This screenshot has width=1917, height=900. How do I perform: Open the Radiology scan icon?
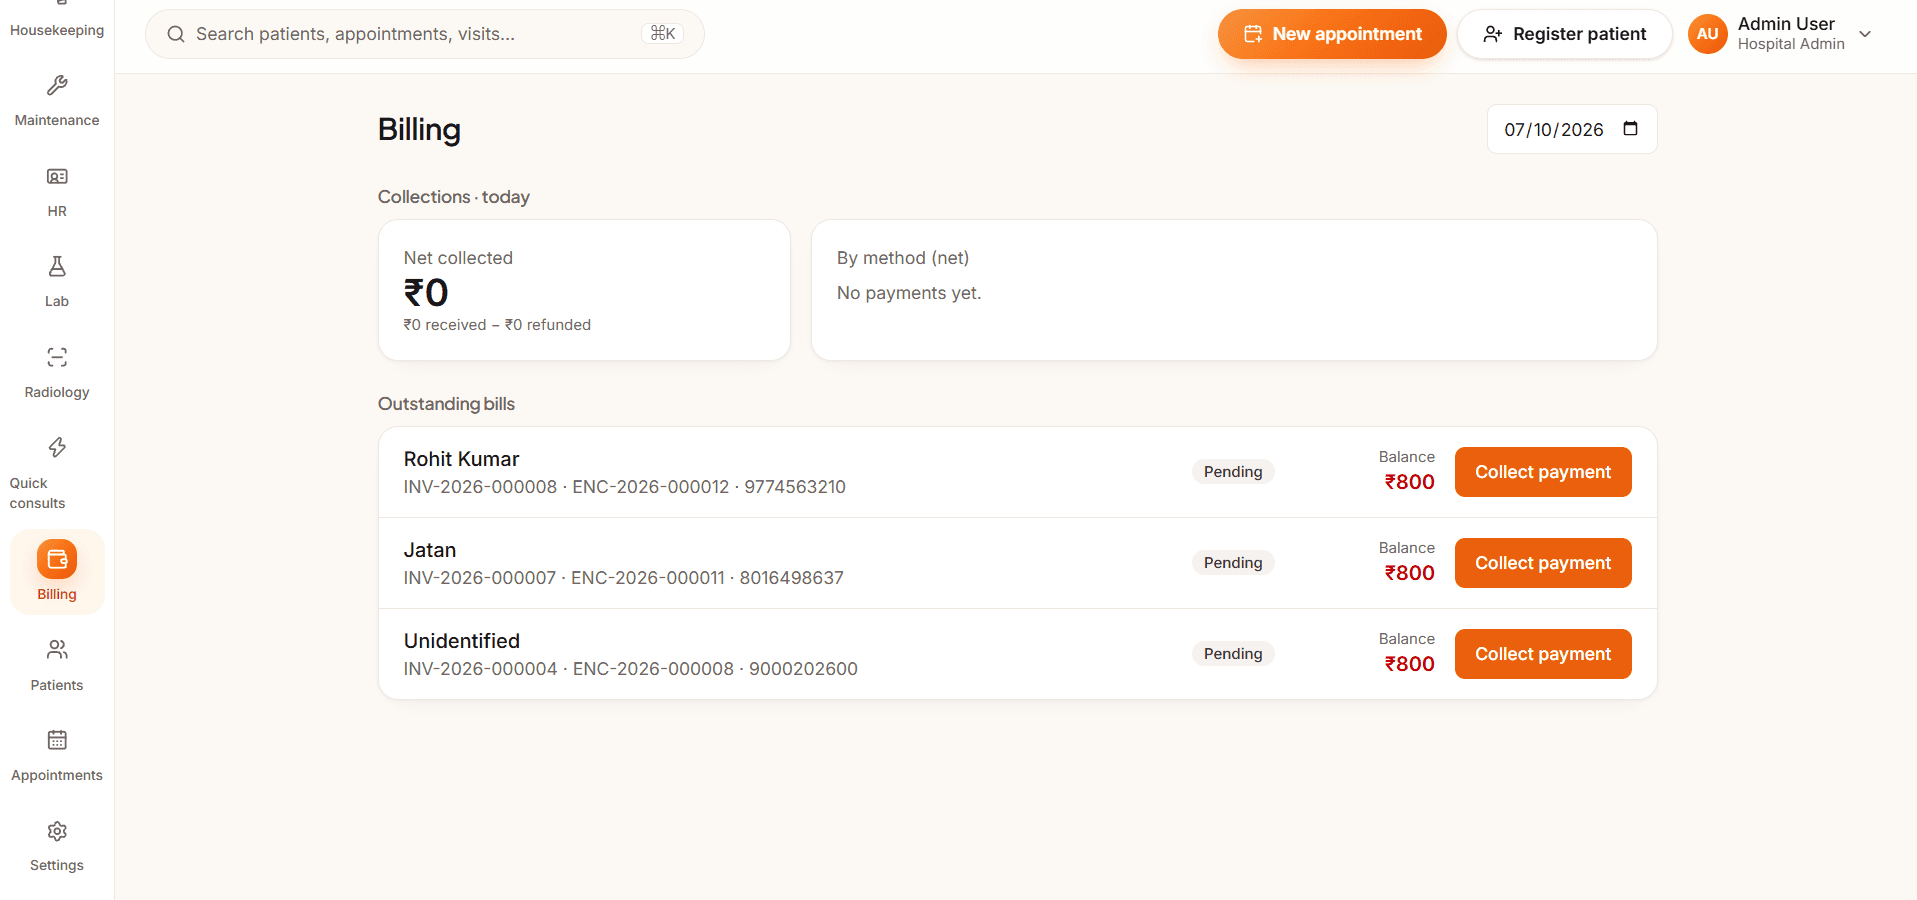57,357
